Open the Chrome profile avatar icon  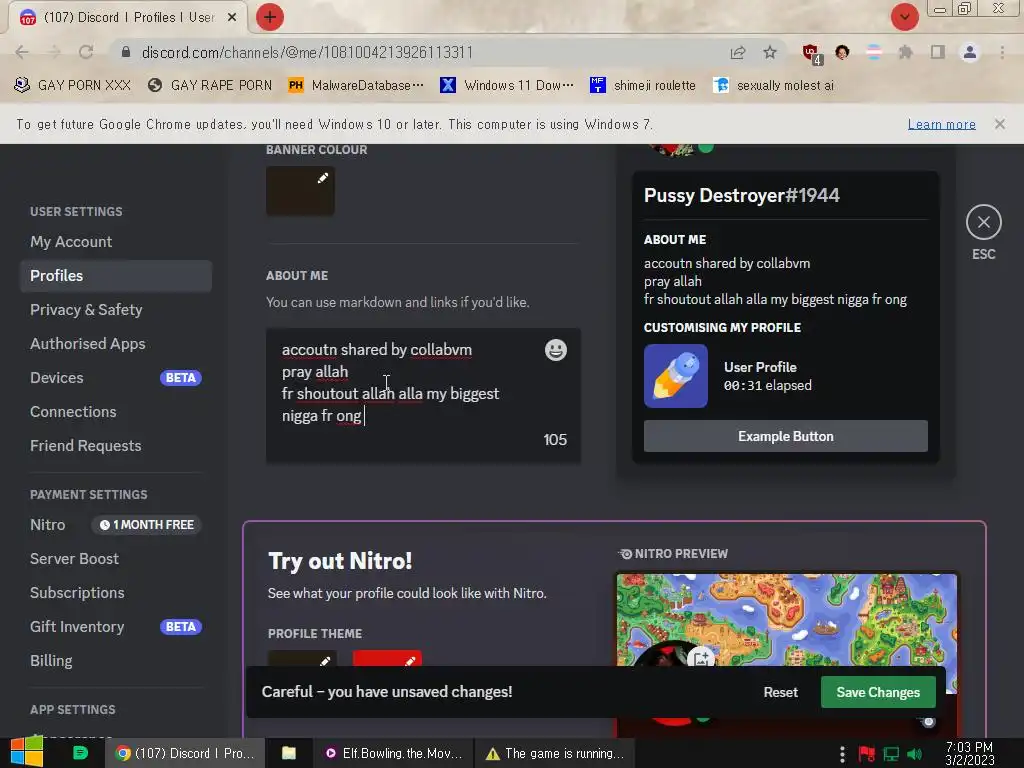[970, 52]
